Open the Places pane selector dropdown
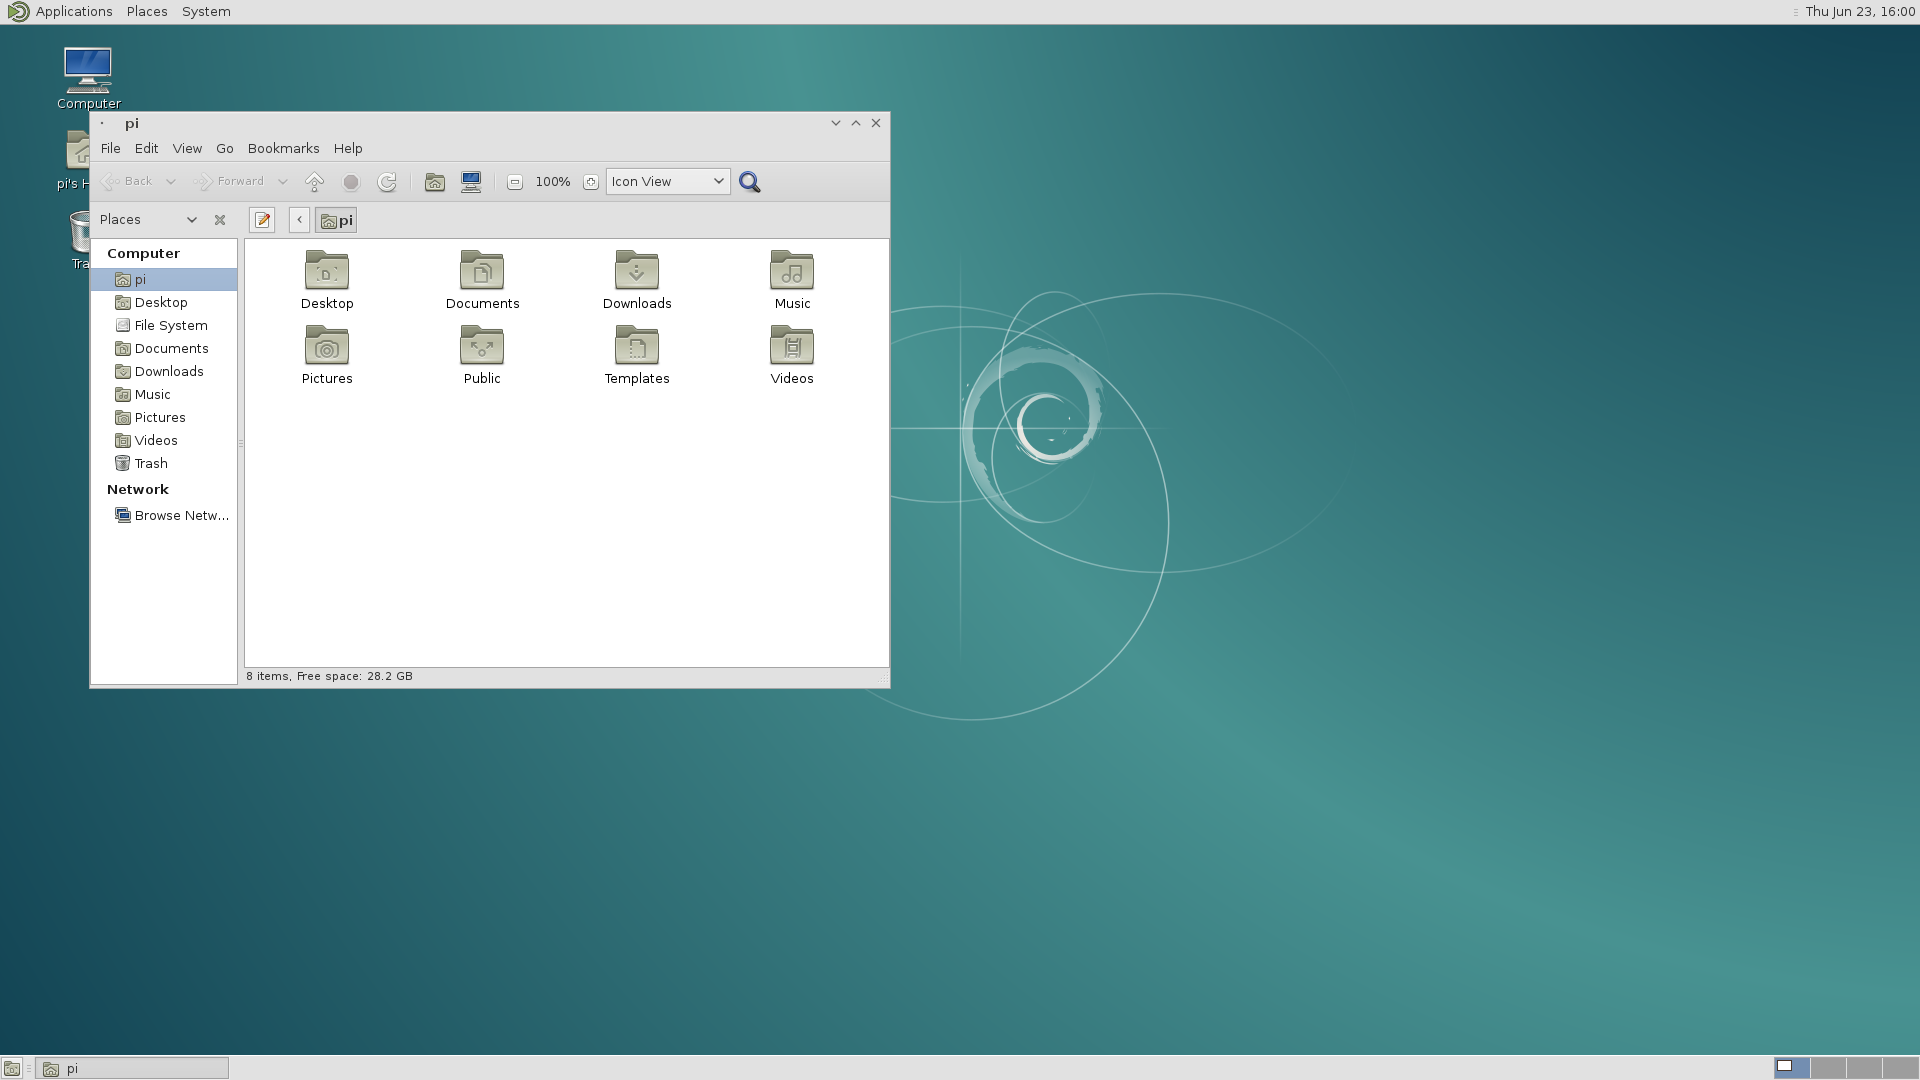Image resolution: width=1920 pixels, height=1080 pixels. [x=148, y=220]
